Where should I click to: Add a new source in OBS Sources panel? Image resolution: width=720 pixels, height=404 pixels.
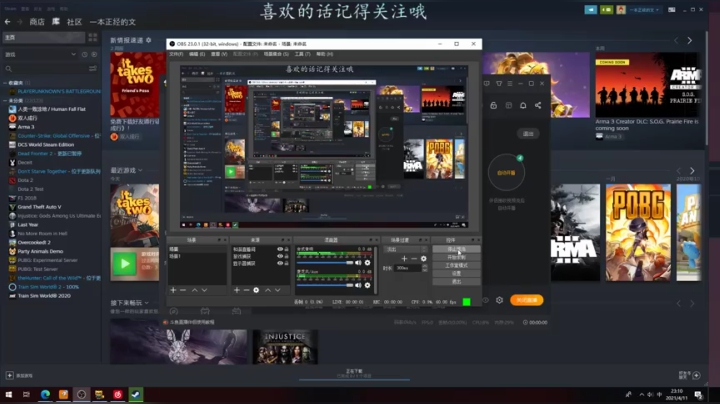pyautogui.click(x=236, y=290)
